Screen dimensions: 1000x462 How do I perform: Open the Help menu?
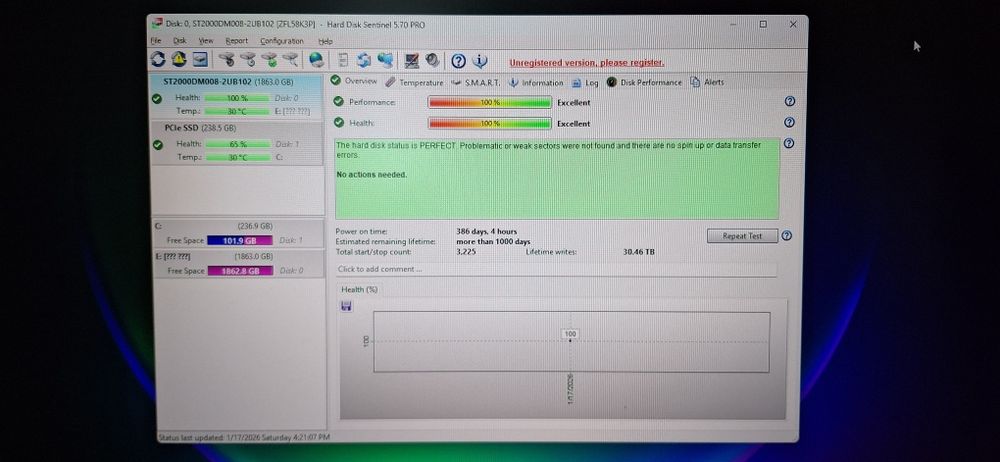pyautogui.click(x=325, y=41)
